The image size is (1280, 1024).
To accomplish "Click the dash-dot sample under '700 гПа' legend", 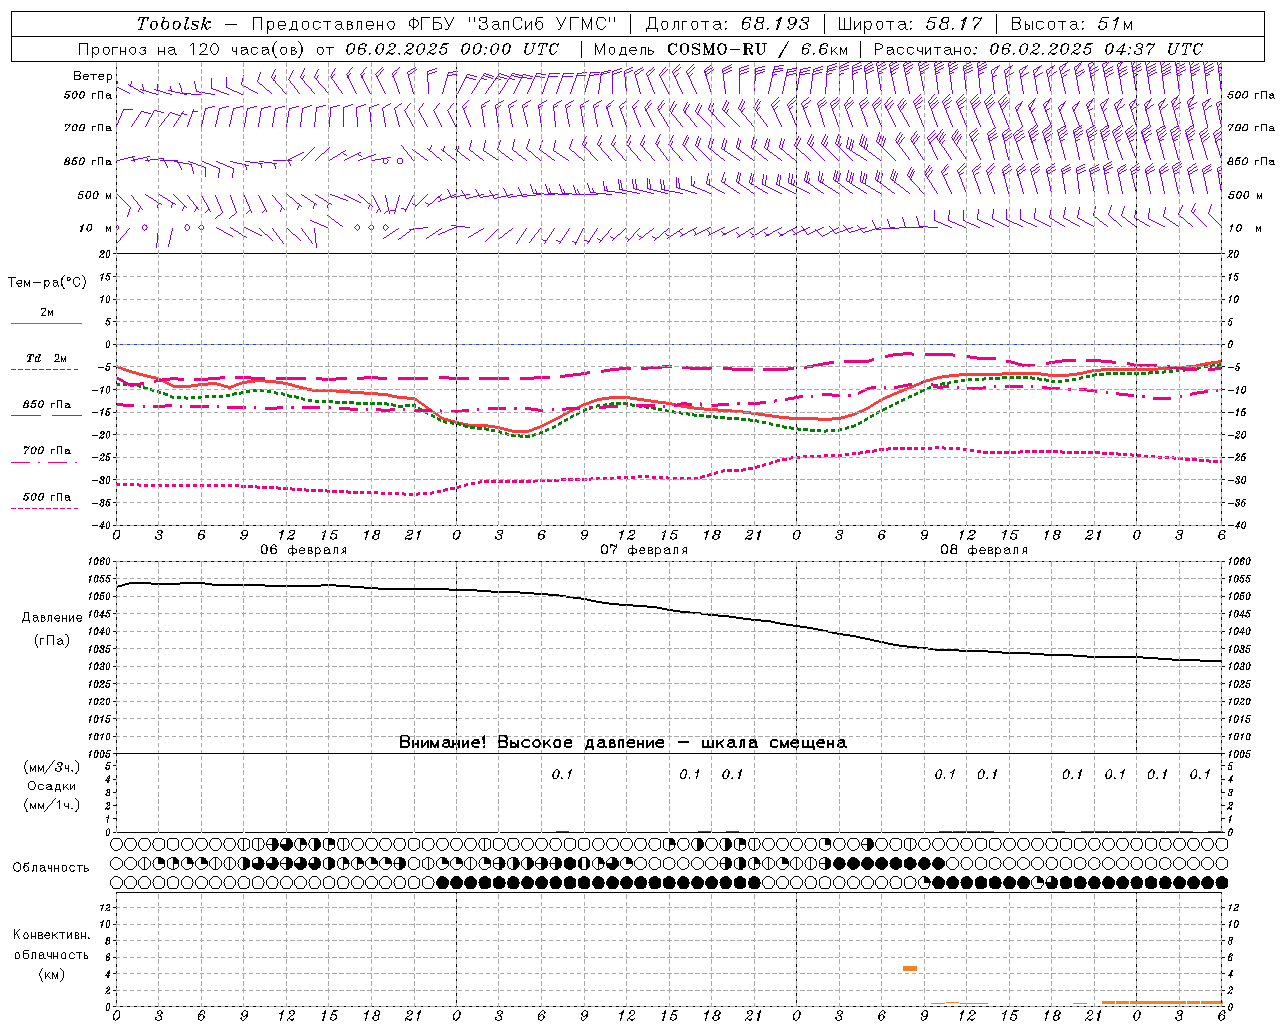I will (45, 462).
